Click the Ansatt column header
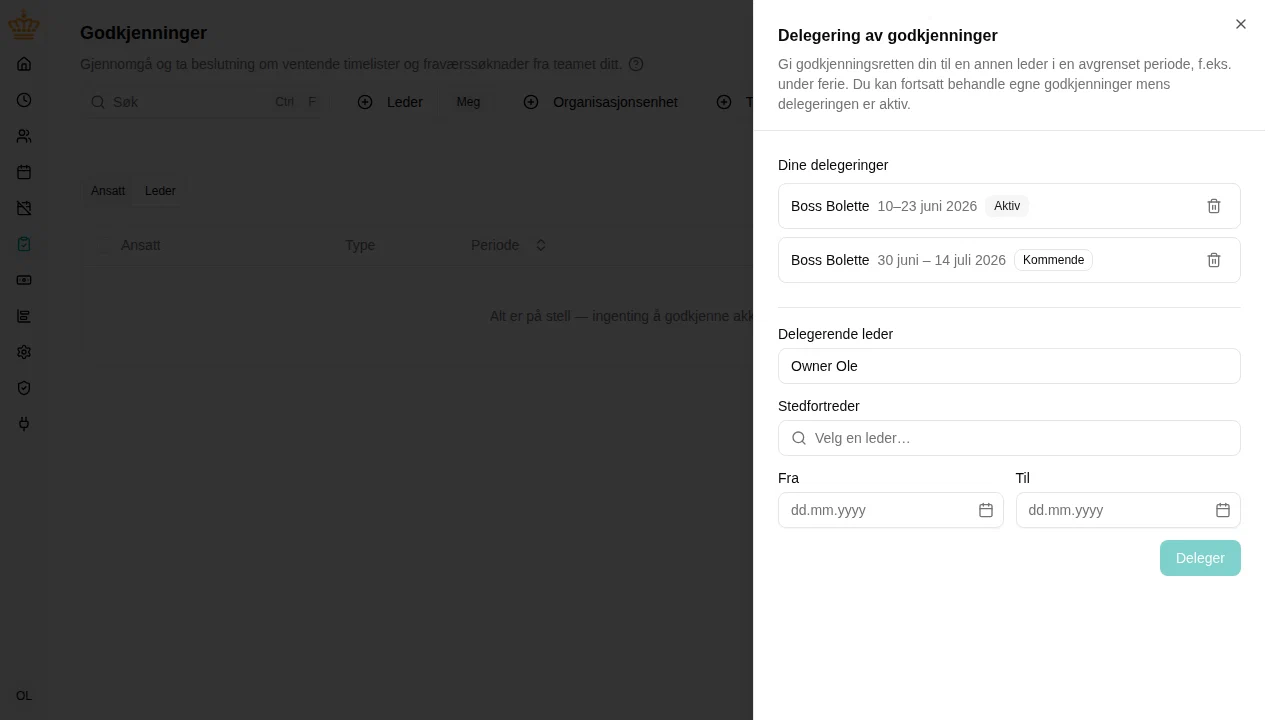 141,245
